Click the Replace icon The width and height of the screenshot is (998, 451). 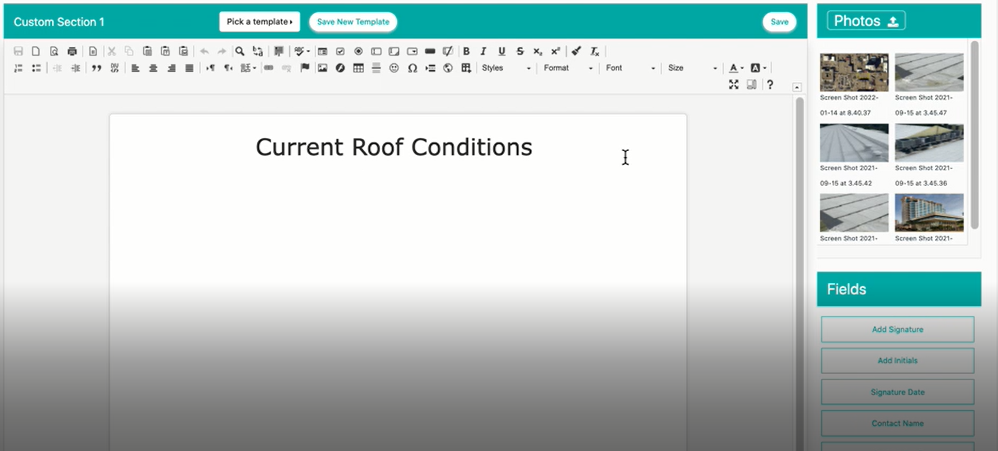(258, 51)
